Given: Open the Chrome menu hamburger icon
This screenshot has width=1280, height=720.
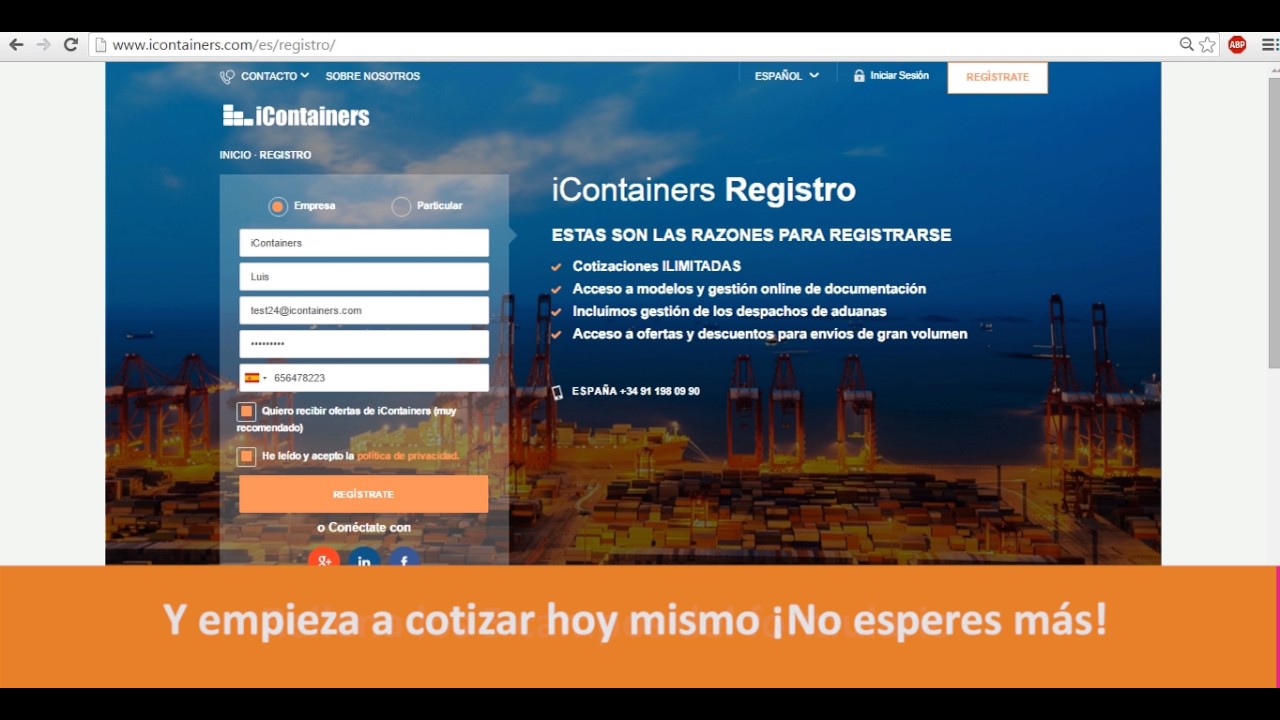Looking at the screenshot, I should 1269,45.
